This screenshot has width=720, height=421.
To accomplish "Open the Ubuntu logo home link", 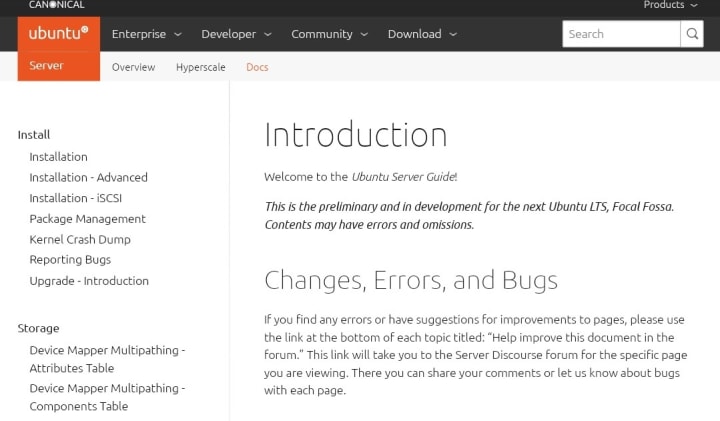I will click(58, 34).
